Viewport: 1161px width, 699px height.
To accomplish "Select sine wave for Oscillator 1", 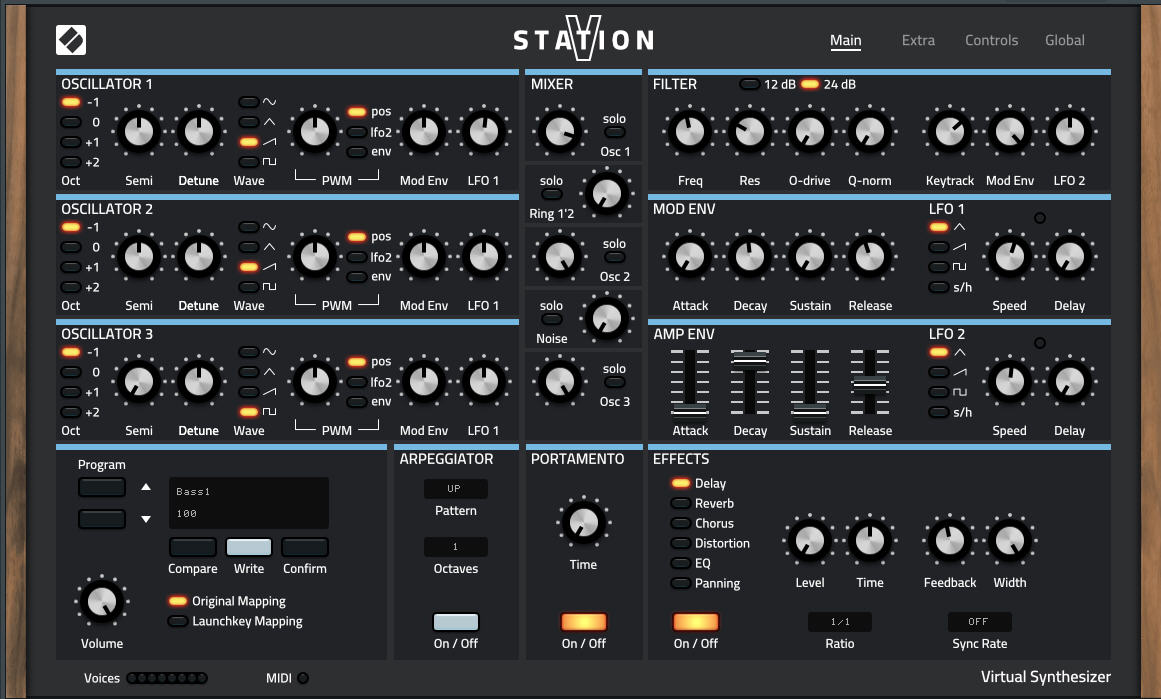I will point(249,102).
